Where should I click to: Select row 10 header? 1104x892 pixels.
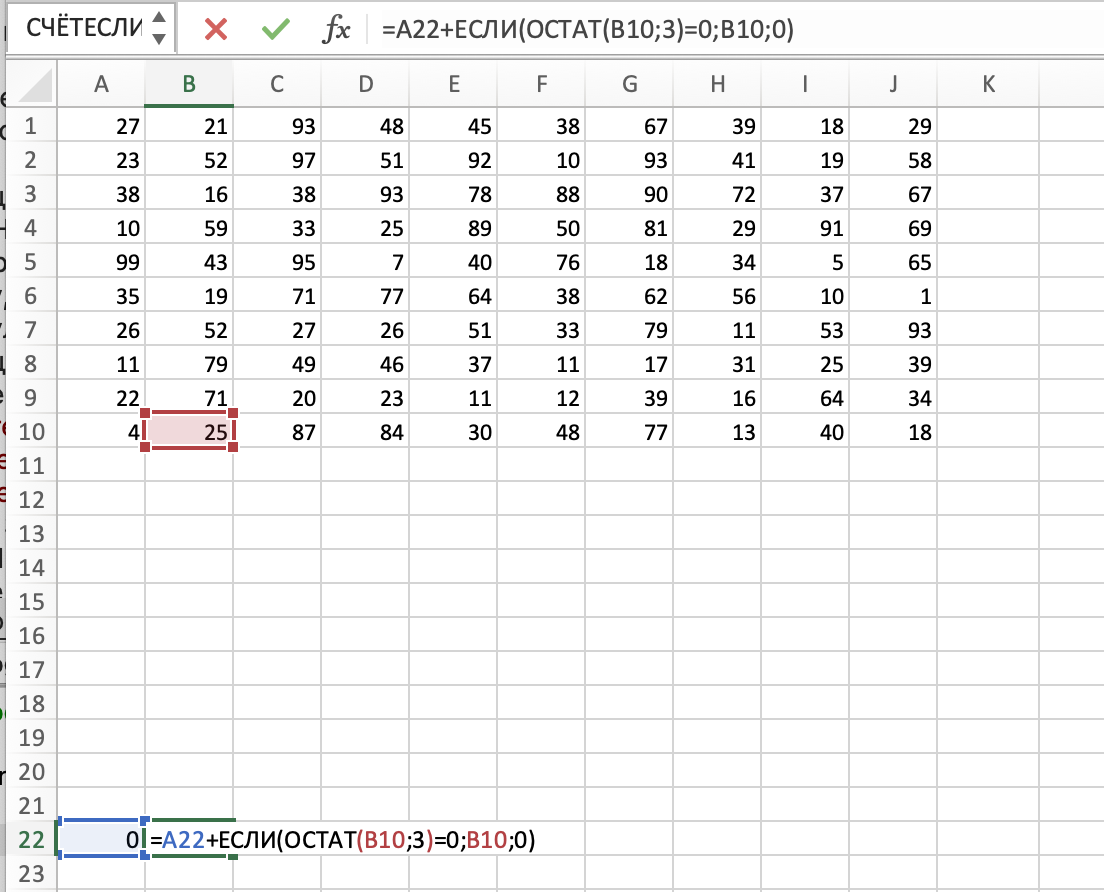coord(33,432)
